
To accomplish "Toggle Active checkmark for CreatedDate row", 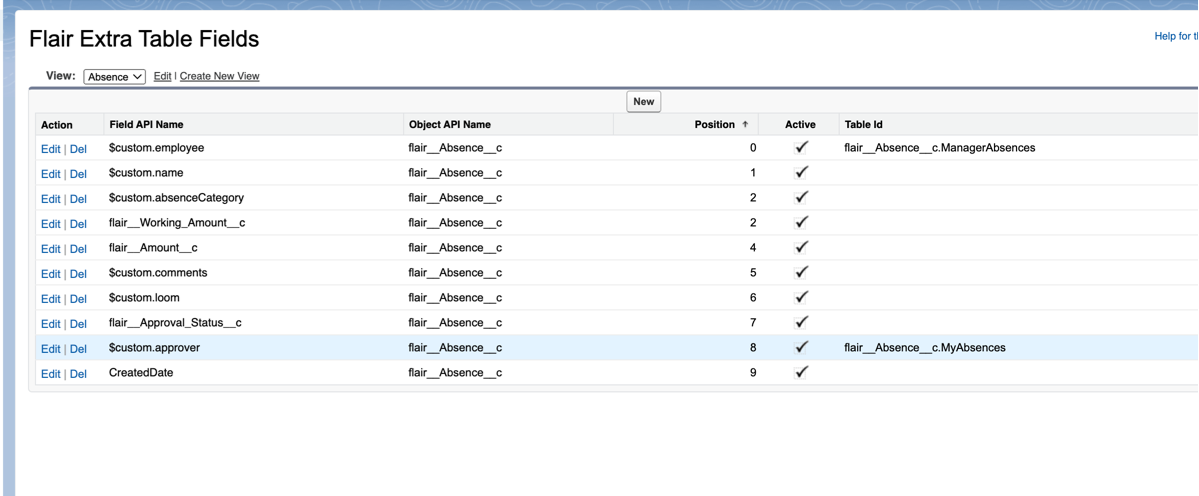I will 800,373.
